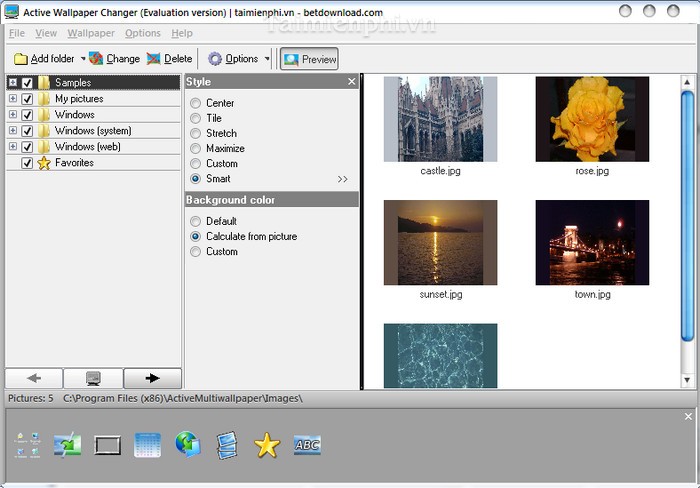
Task: Toggle the Preview button
Action: pos(310,59)
